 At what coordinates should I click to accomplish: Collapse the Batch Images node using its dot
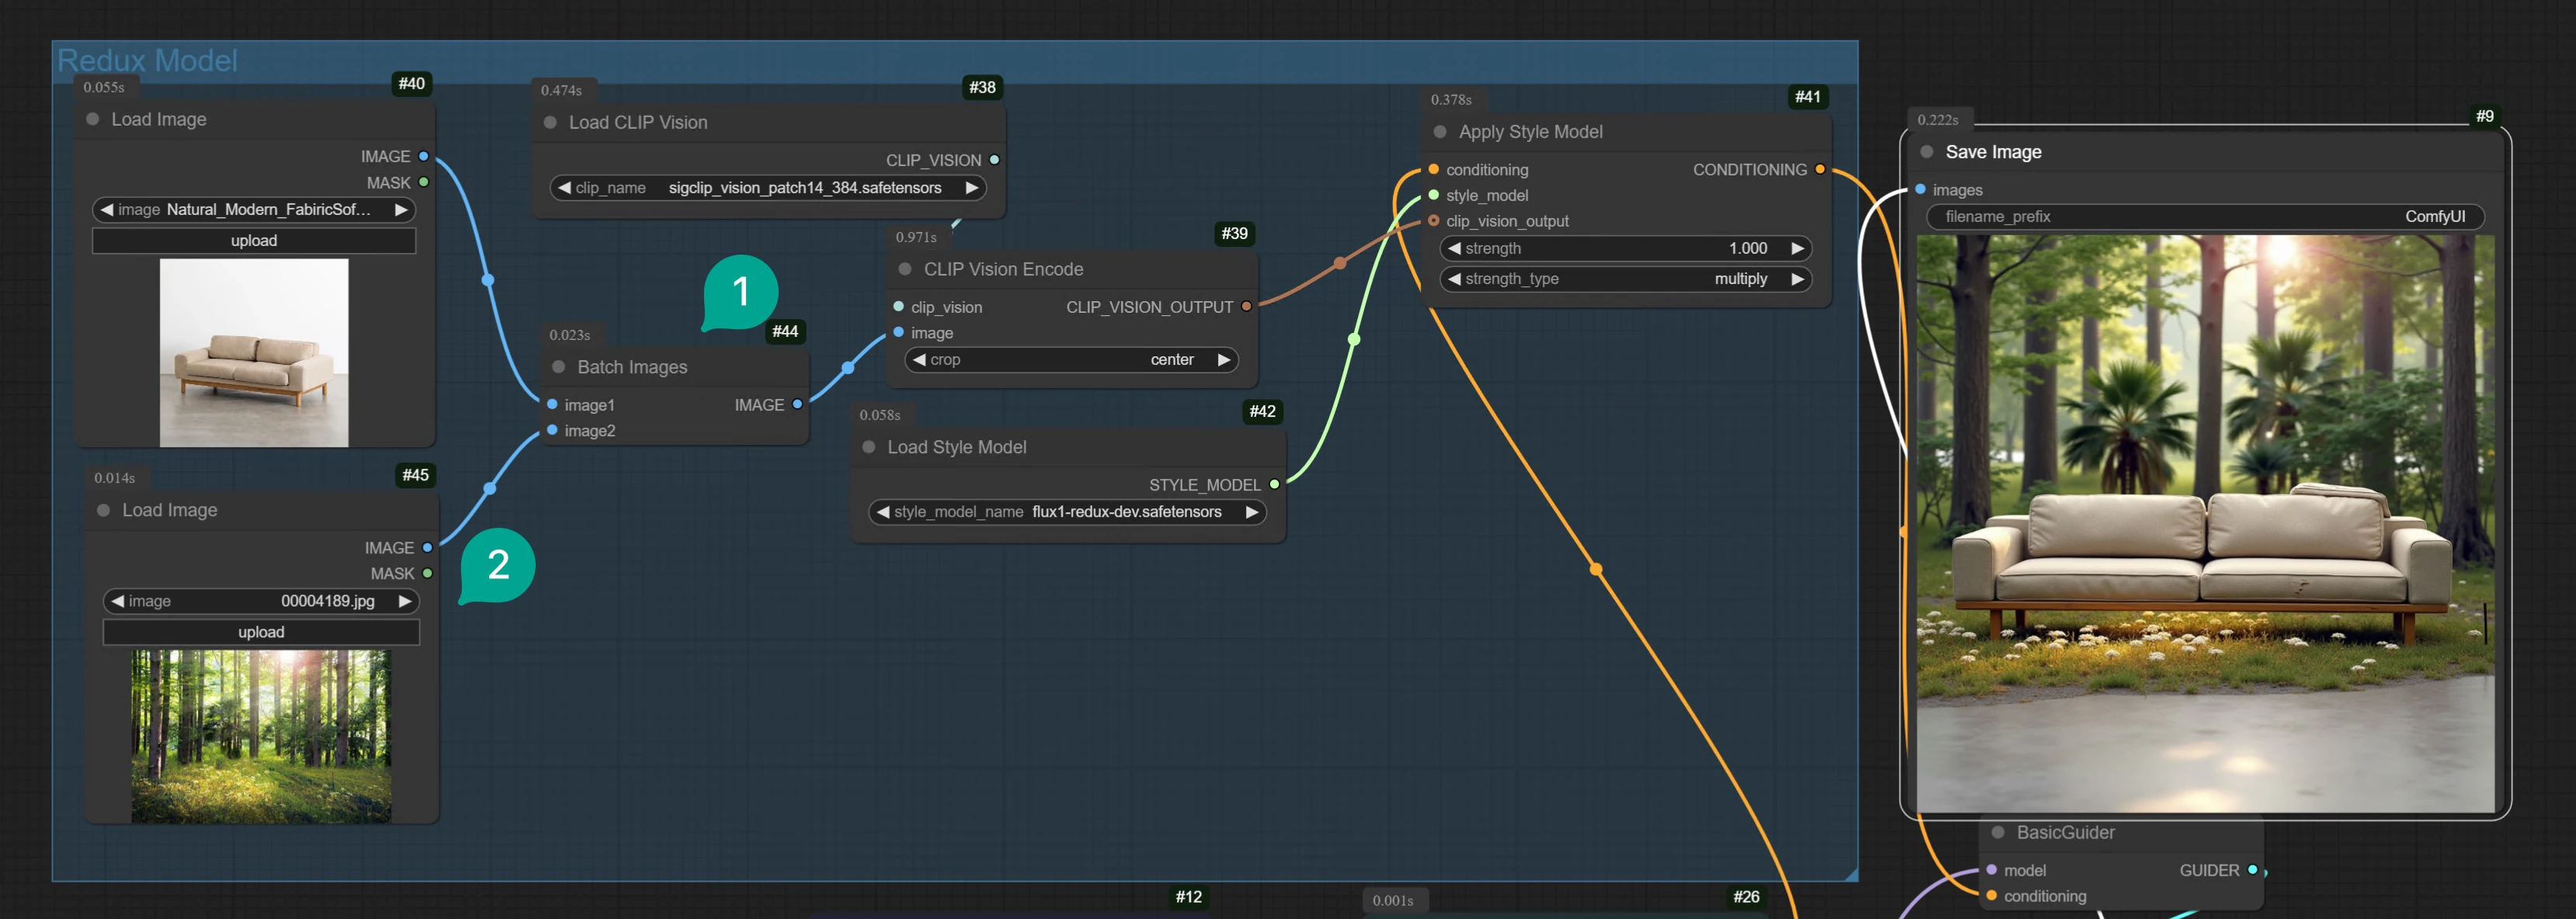(x=558, y=367)
